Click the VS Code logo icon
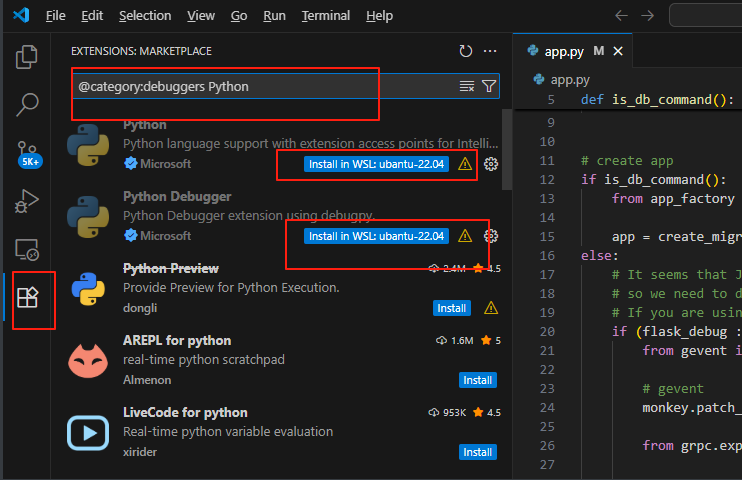This screenshot has height=480, width=742. point(21,15)
